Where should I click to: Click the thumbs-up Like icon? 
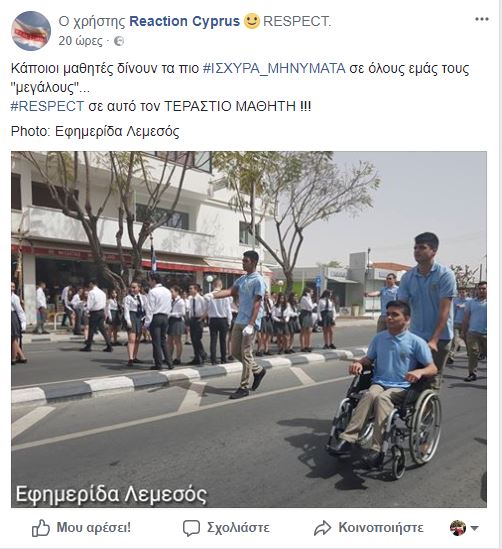coord(41,528)
